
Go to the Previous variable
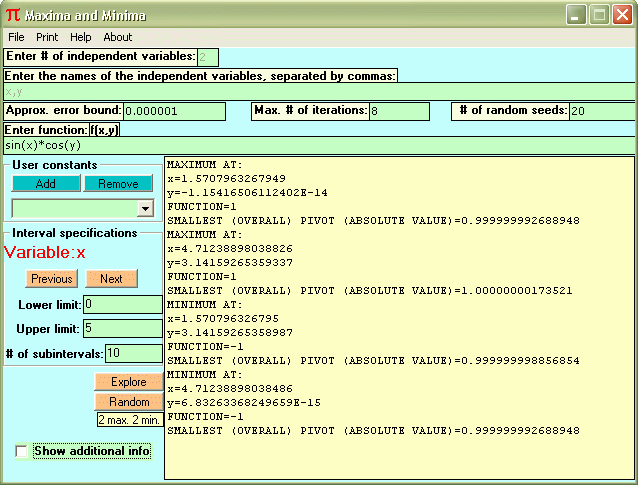51,279
